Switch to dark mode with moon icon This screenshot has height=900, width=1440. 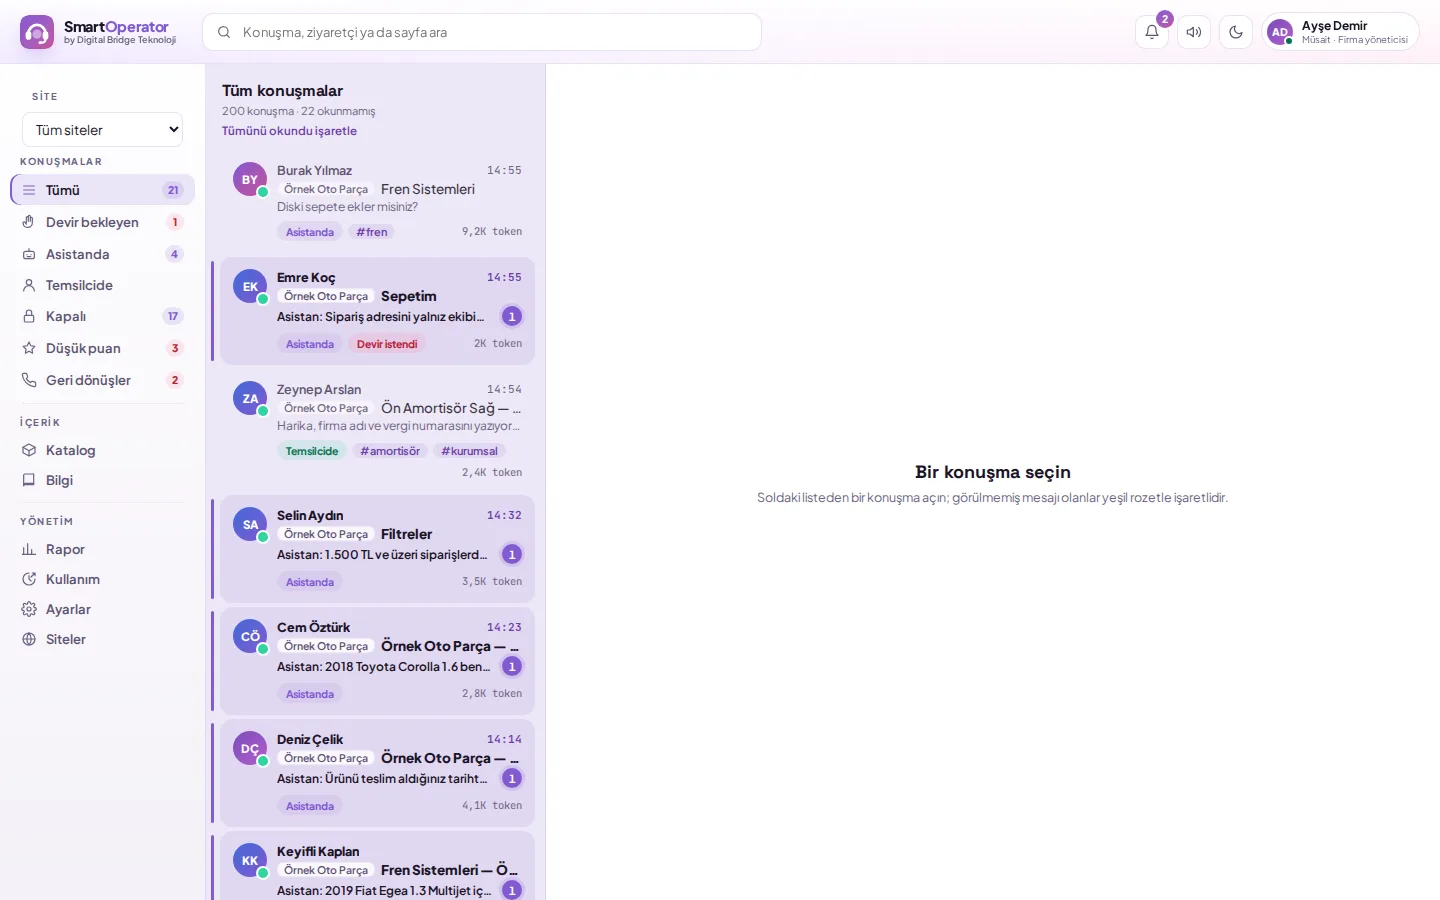[x=1236, y=32]
